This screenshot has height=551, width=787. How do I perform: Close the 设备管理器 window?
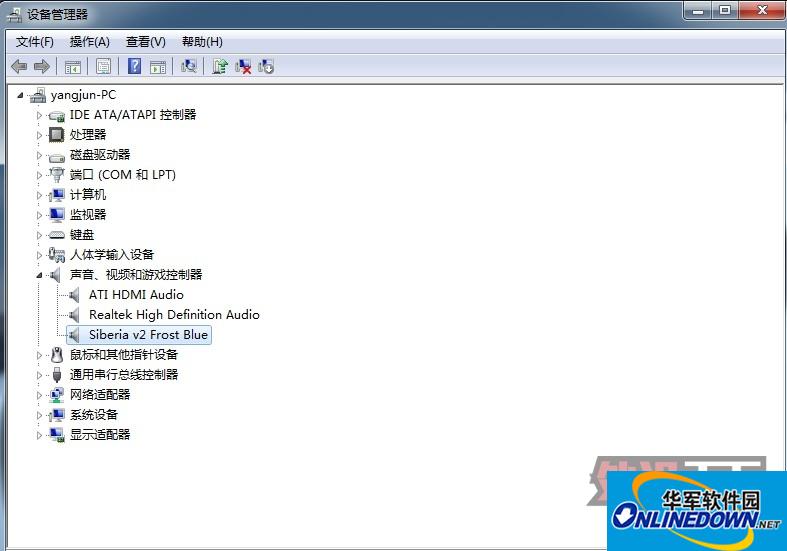[x=762, y=10]
